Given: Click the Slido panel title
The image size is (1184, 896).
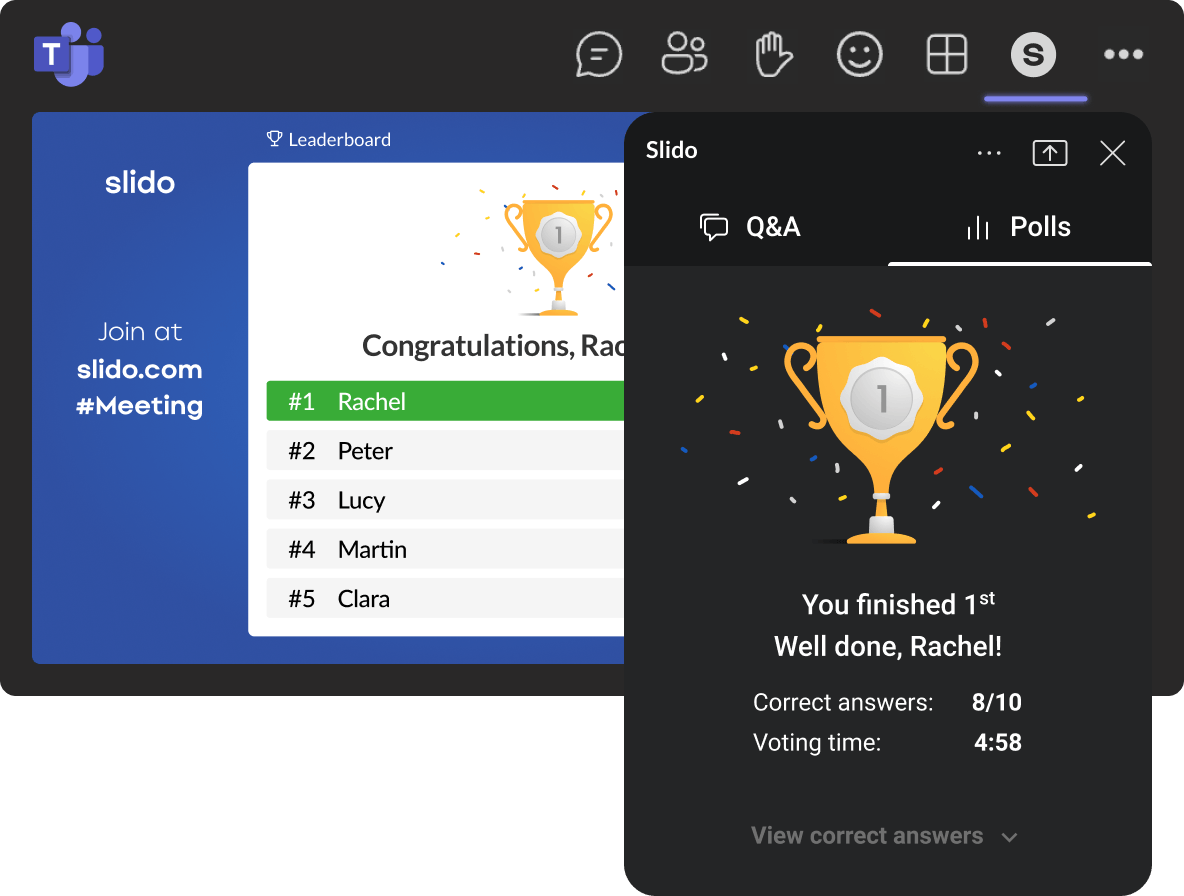Looking at the screenshot, I should 671,150.
